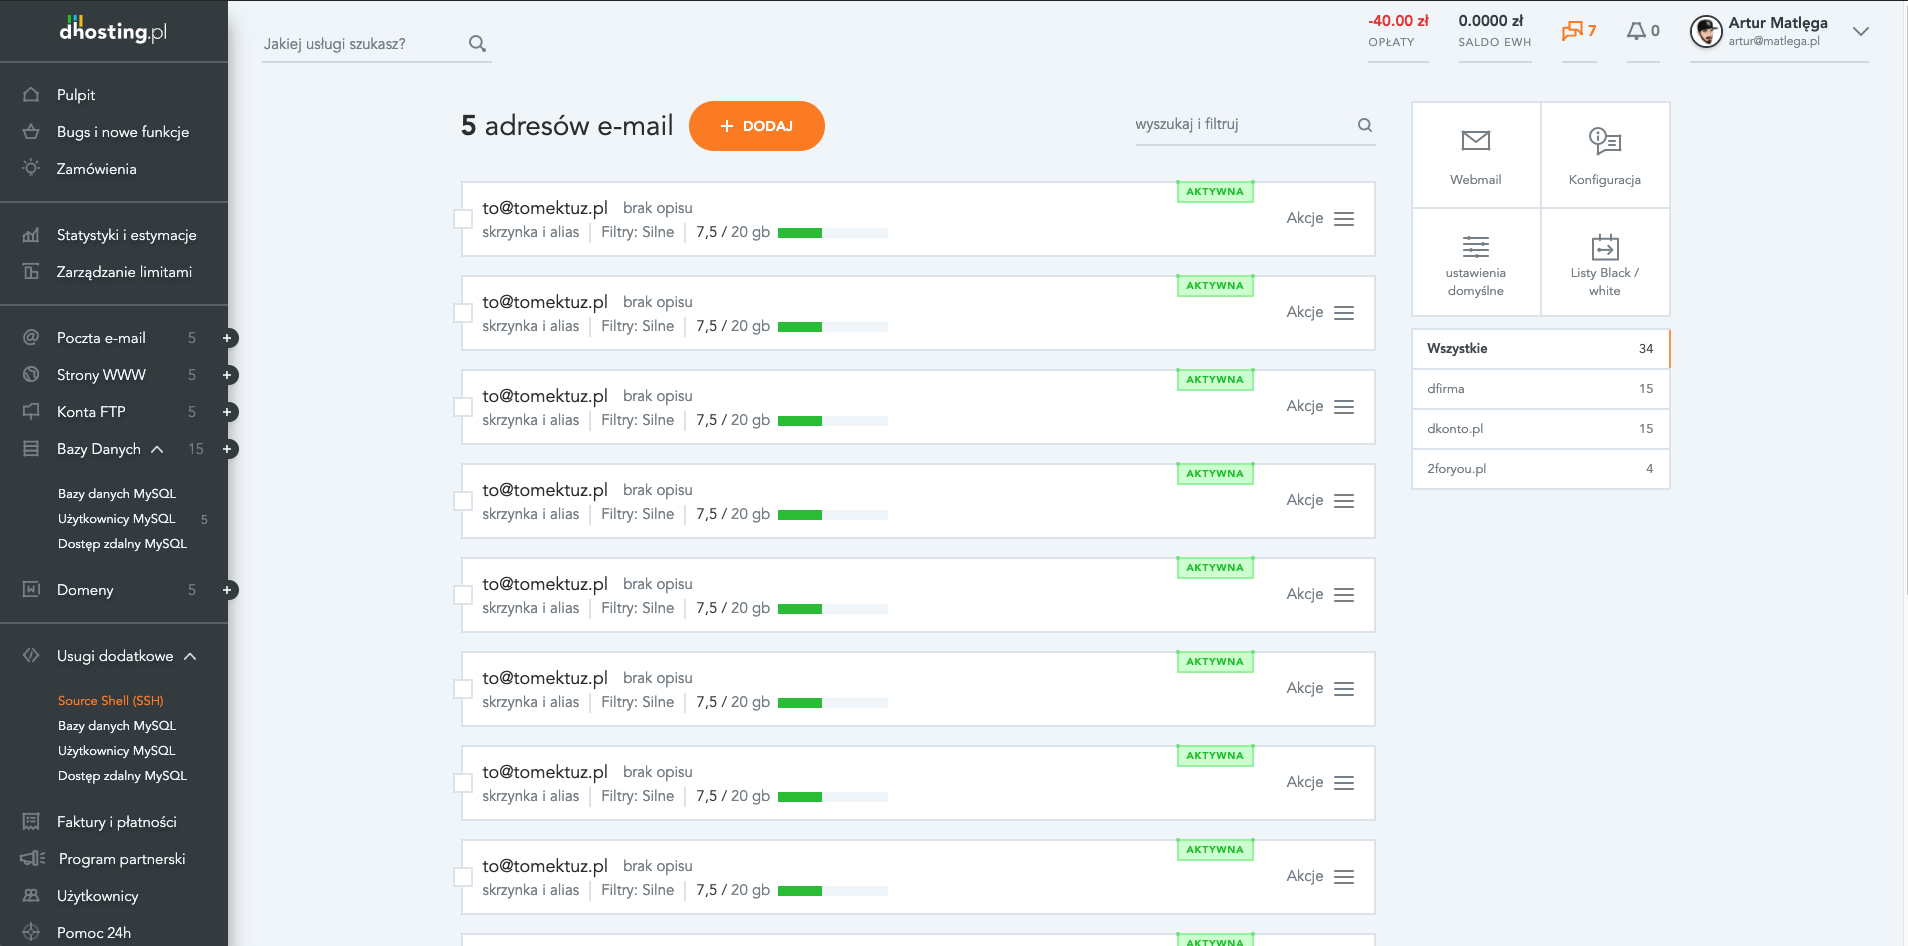1908x946 pixels.
Task: Select the third e-mail row checkbox
Action: pyautogui.click(x=463, y=407)
